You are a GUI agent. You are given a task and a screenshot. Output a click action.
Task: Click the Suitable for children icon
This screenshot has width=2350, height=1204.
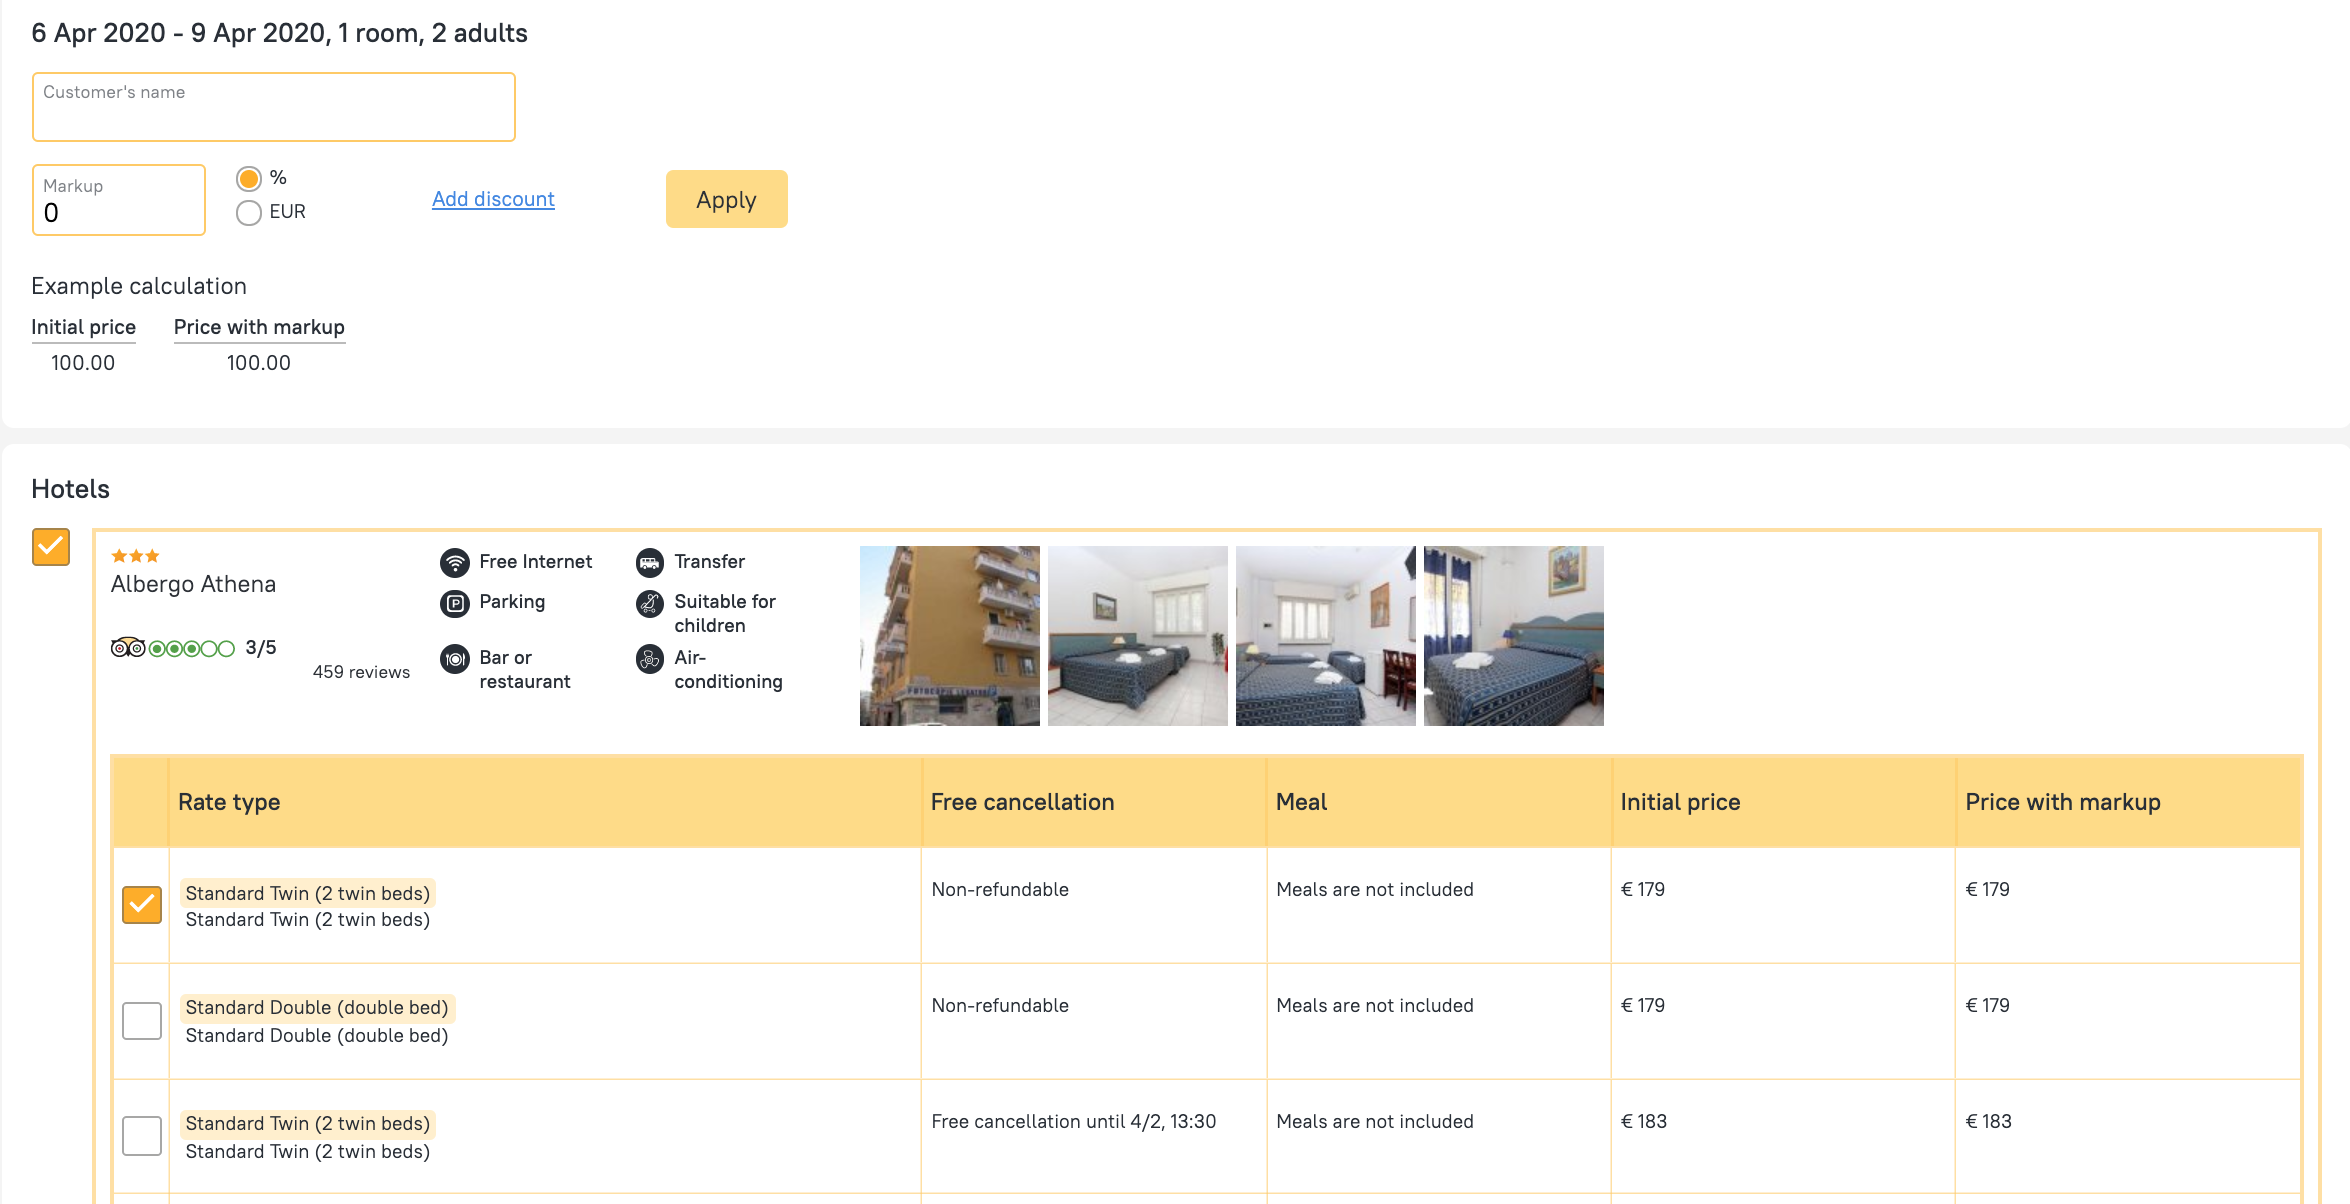(x=650, y=603)
